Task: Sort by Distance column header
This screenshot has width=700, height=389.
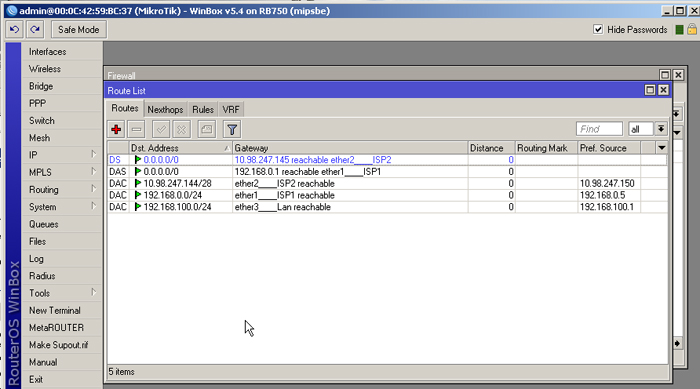Action: [491, 148]
